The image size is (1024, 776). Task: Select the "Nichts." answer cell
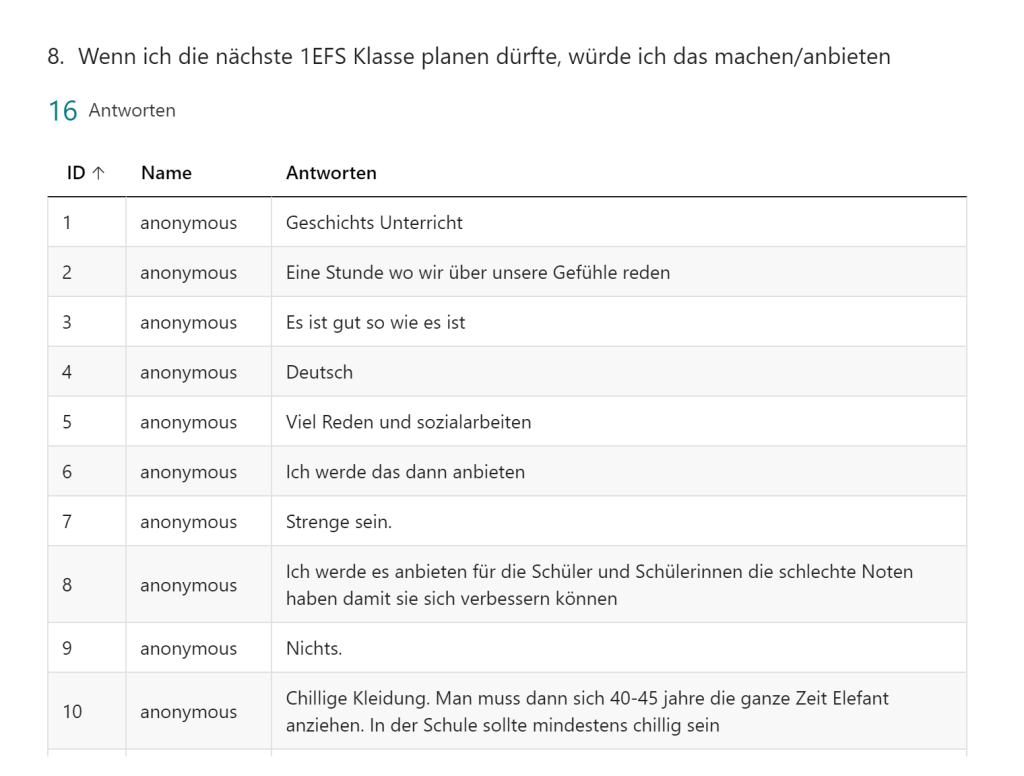coord(314,648)
